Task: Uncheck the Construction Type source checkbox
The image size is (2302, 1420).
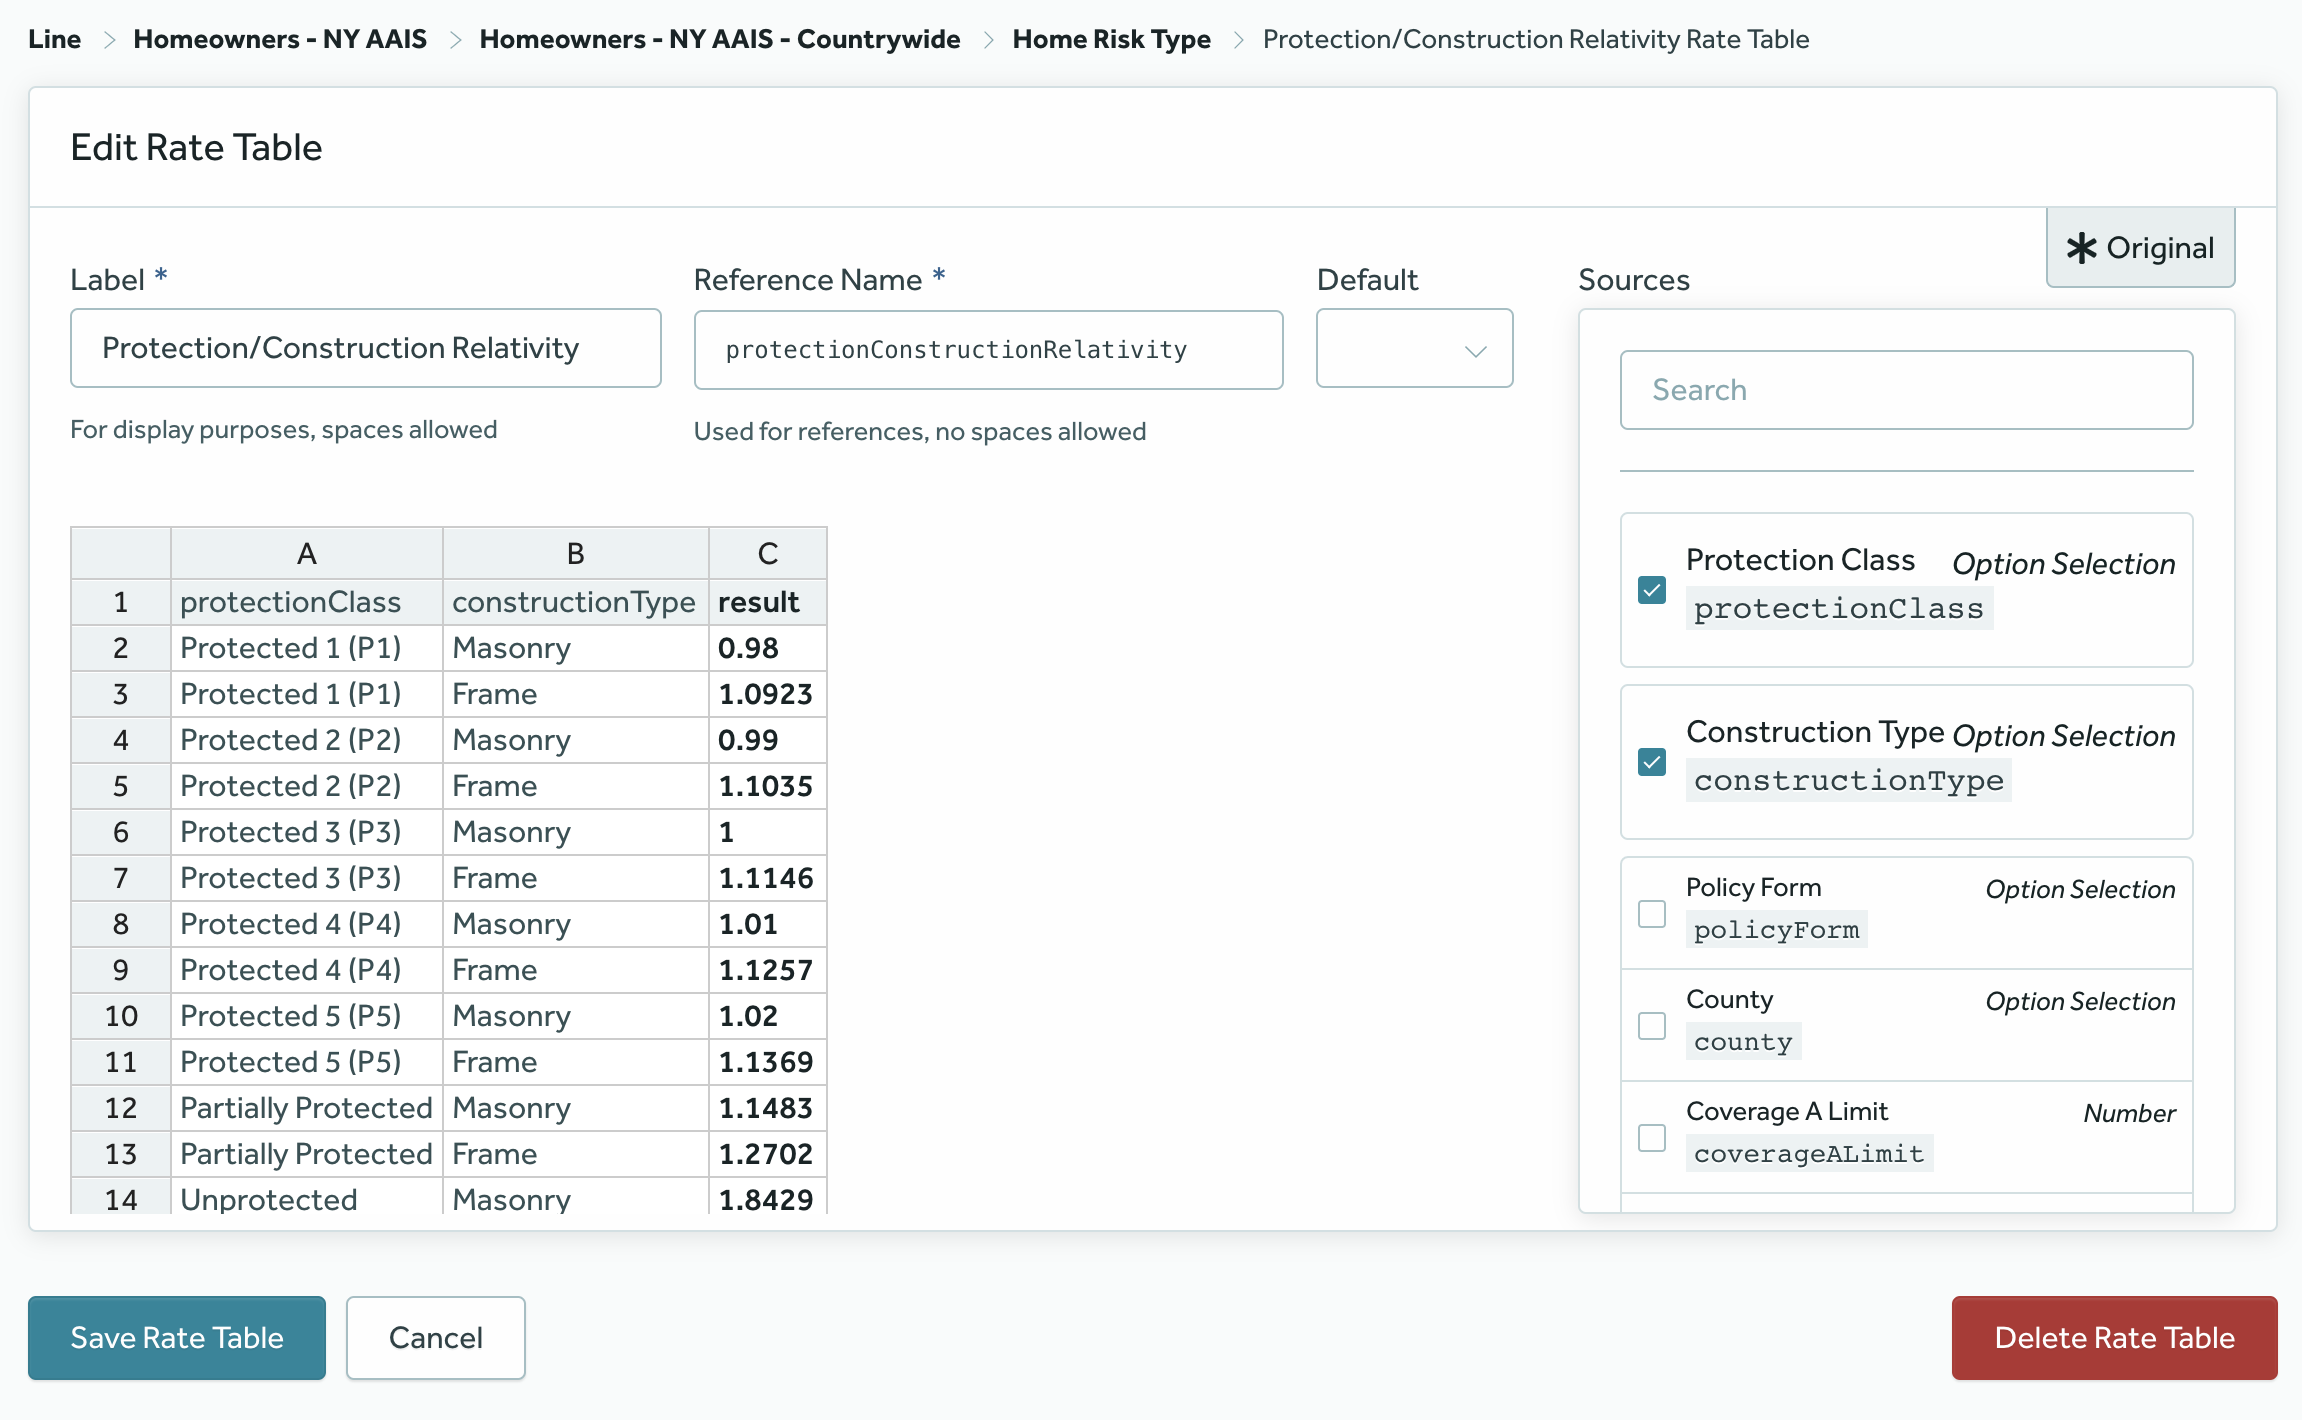Action: [1652, 762]
